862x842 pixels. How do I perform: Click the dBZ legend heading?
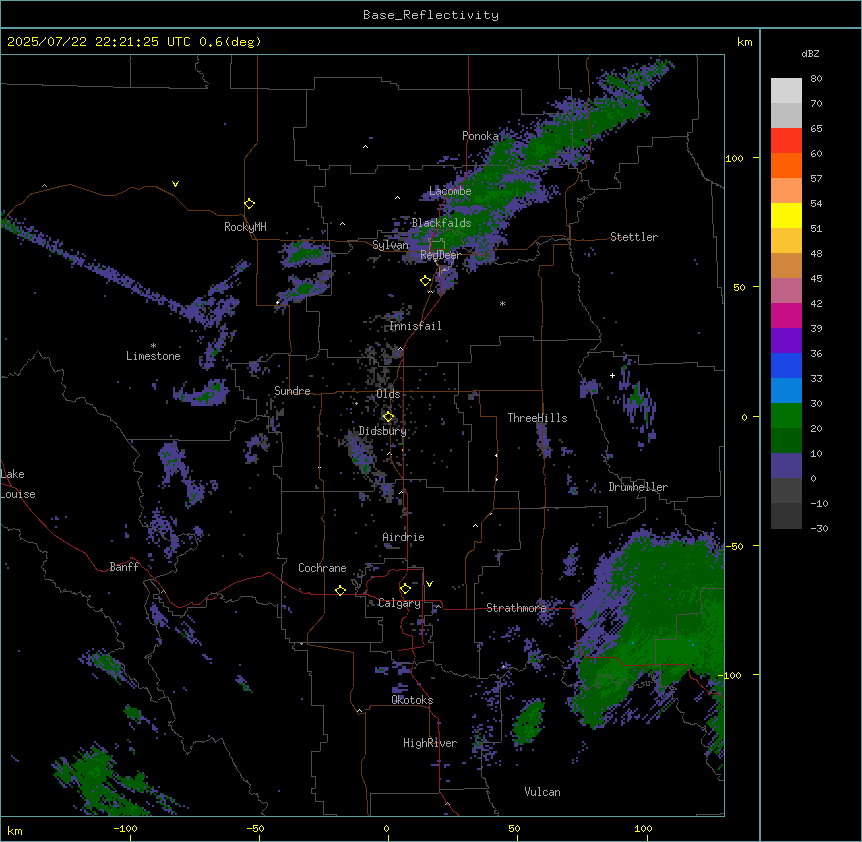pos(810,53)
